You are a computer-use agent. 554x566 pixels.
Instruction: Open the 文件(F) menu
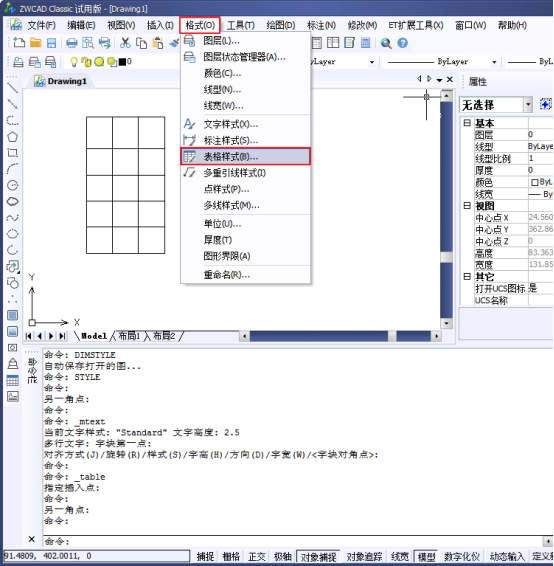point(42,25)
